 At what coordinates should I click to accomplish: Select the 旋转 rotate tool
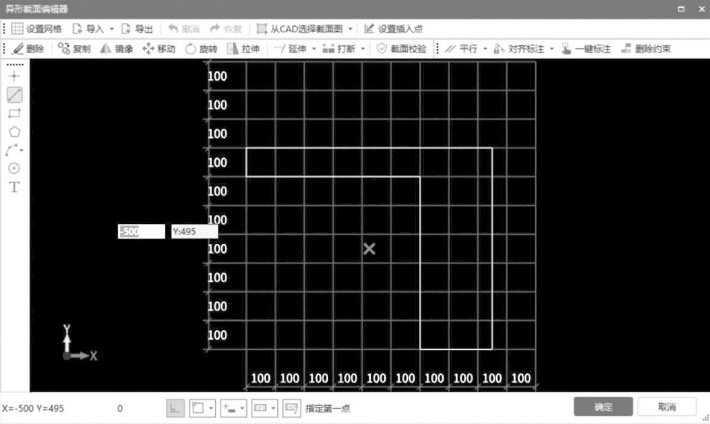[x=201, y=49]
